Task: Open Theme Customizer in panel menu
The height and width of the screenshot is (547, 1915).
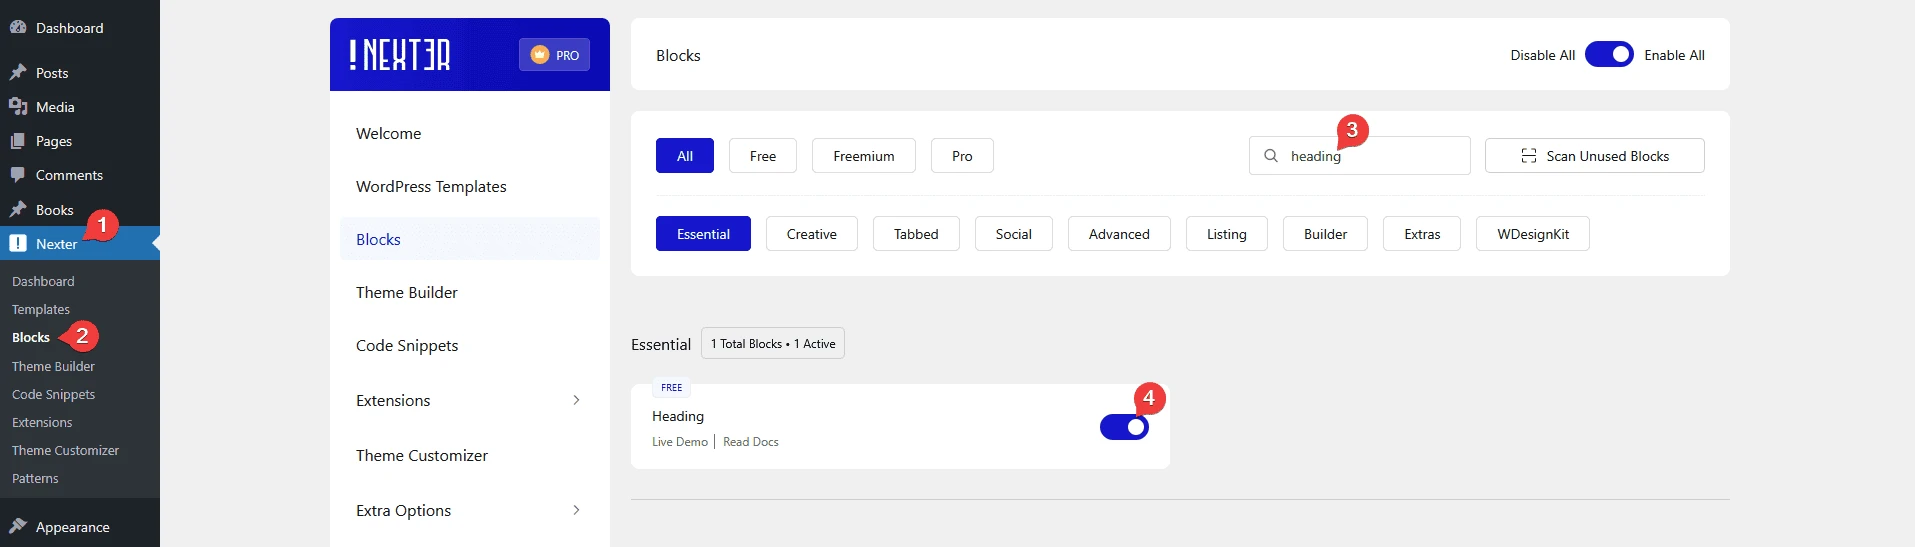Action: click(470, 455)
